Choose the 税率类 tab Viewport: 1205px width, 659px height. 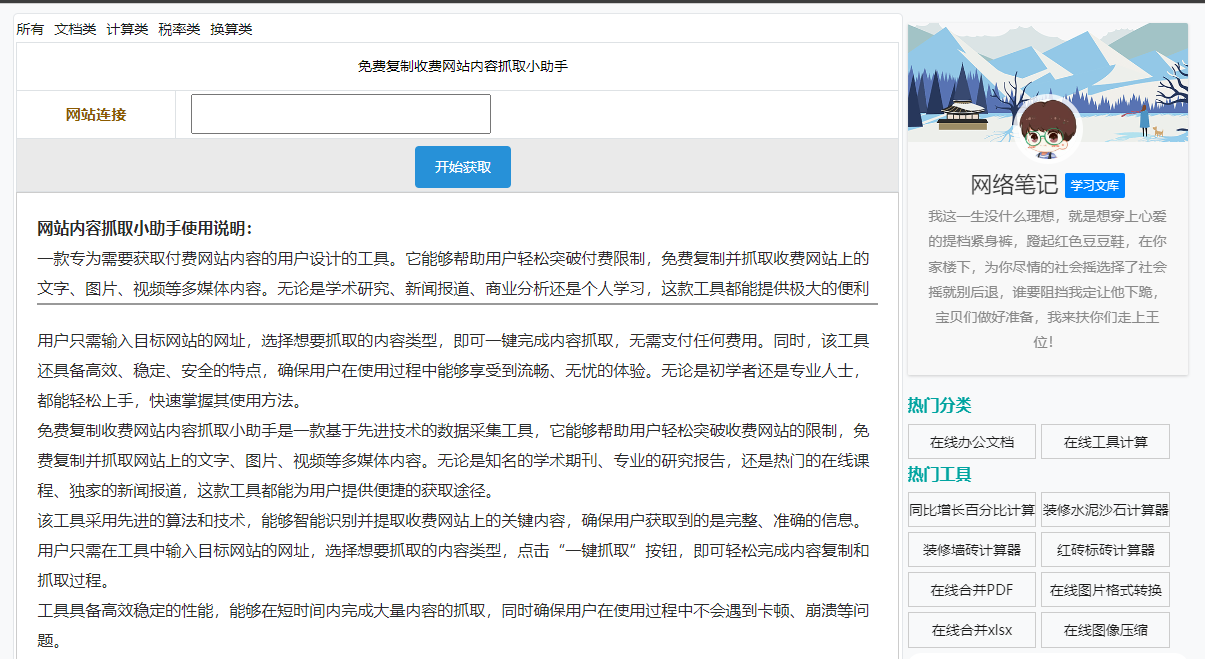click(x=179, y=29)
